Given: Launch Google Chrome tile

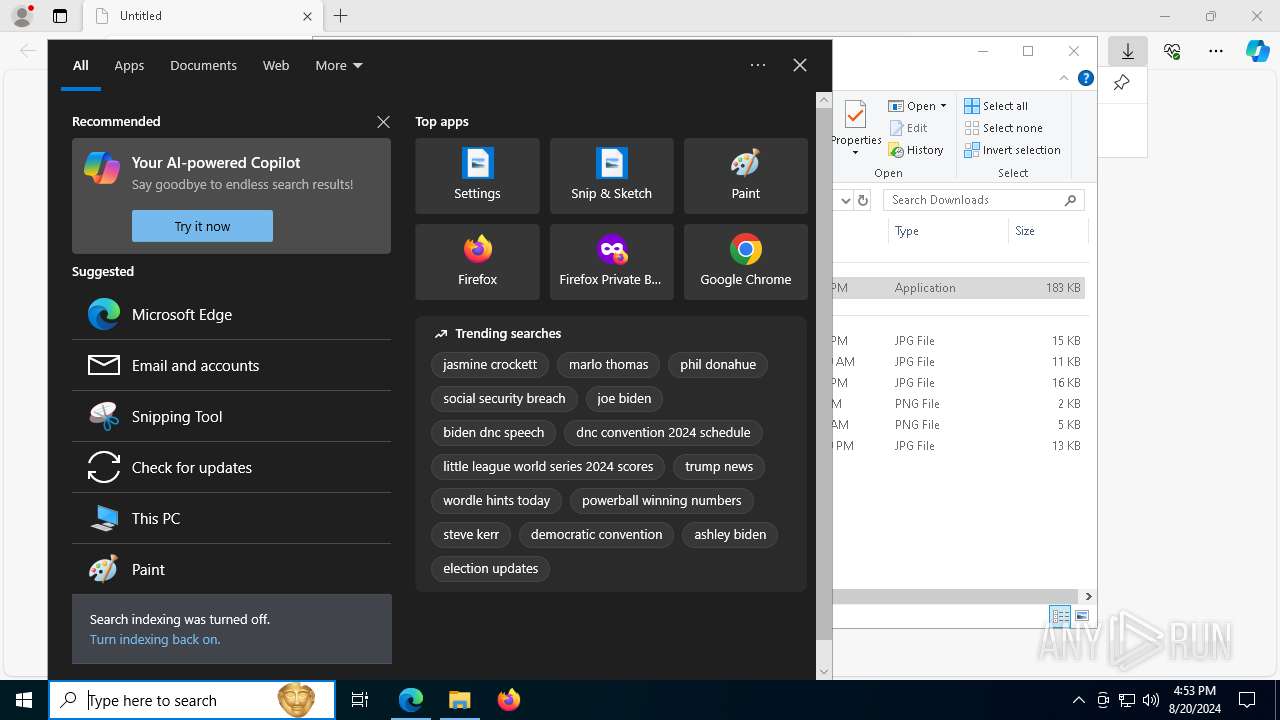Looking at the screenshot, I should 745,262.
